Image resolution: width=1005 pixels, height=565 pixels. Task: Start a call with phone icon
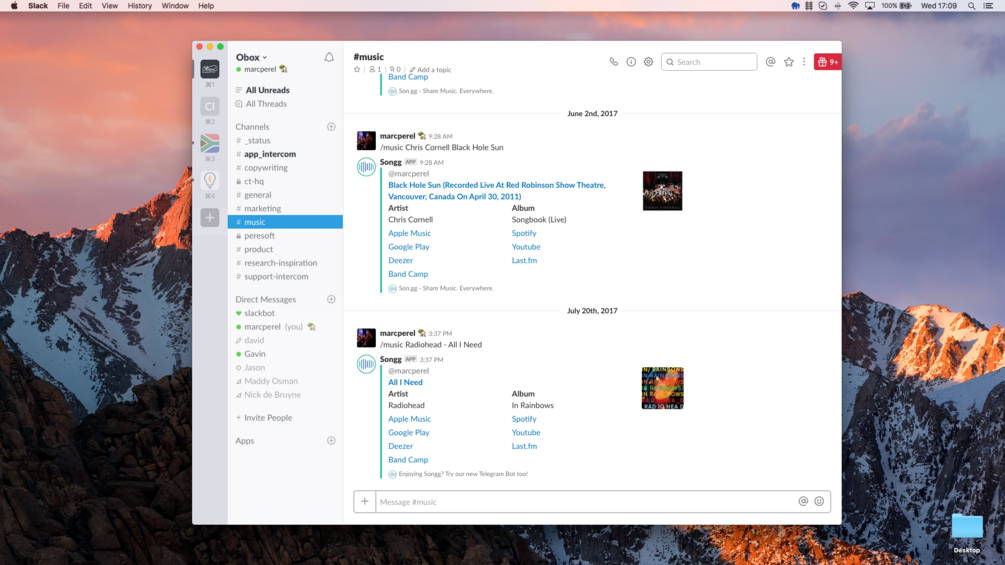pos(613,62)
